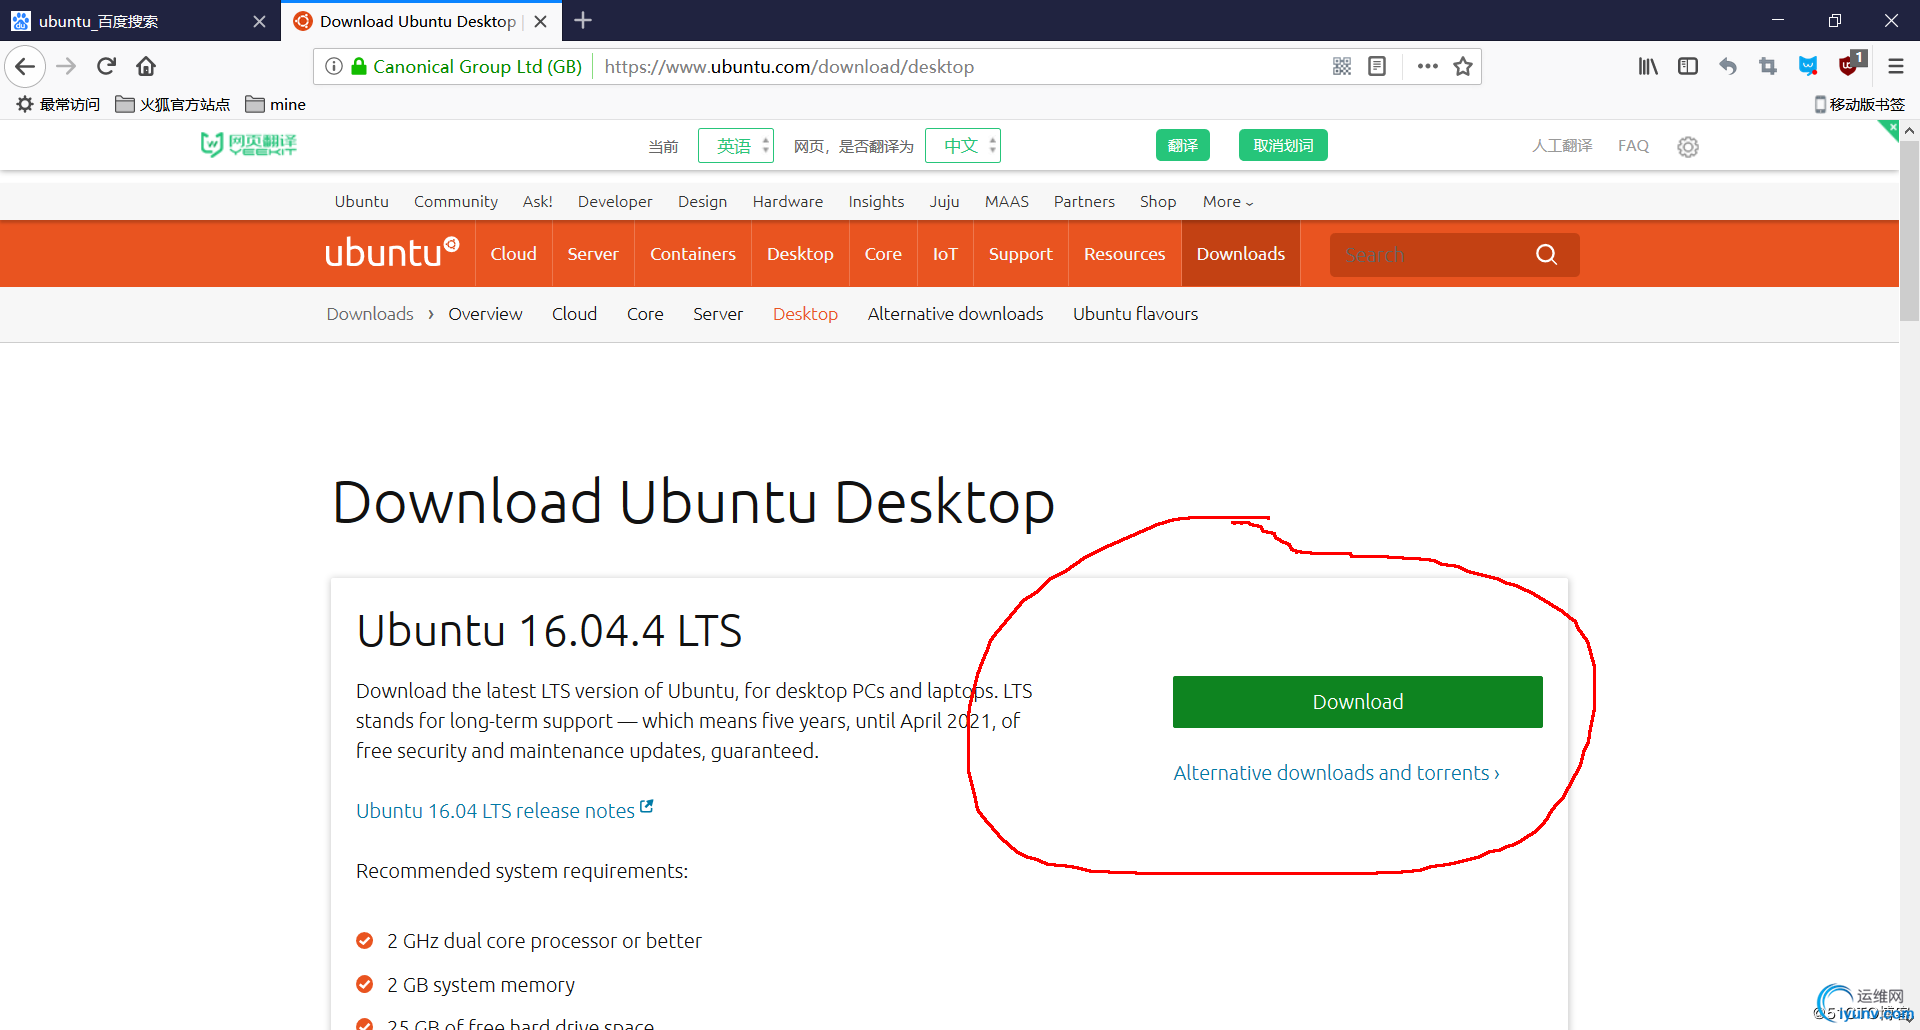This screenshot has width=1920, height=1030.
Task: Close the Download Ubuntu Desktop tab
Action: pos(540,21)
